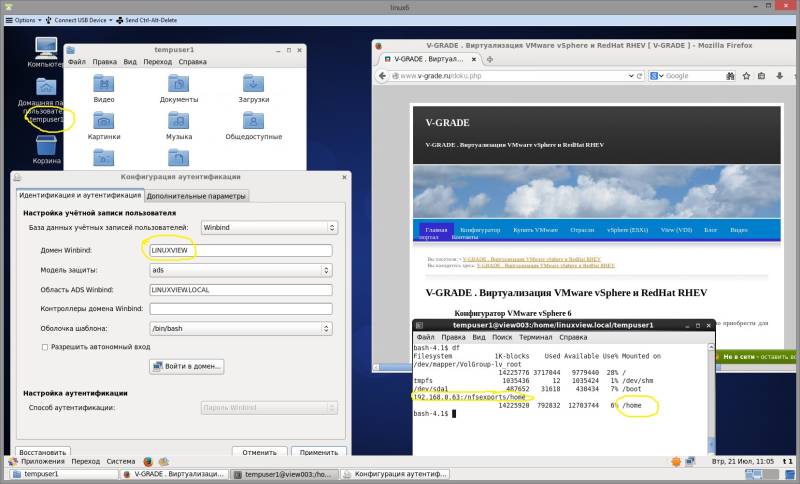Click Отменить button in authentication dialog
This screenshot has height=484, width=800.
[259, 451]
